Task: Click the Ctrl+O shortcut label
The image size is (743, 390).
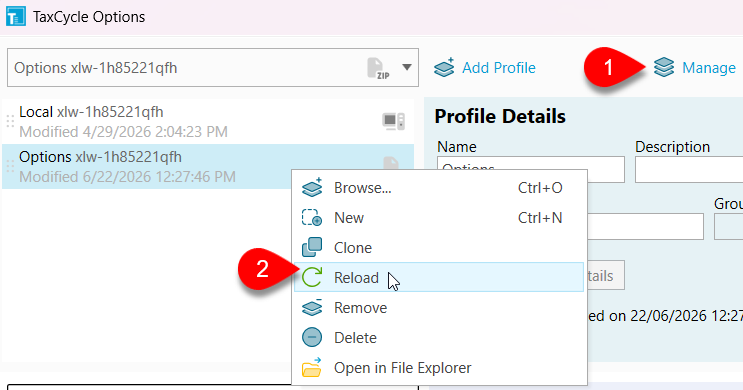Action: pyautogui.click(x=540, y=188)
